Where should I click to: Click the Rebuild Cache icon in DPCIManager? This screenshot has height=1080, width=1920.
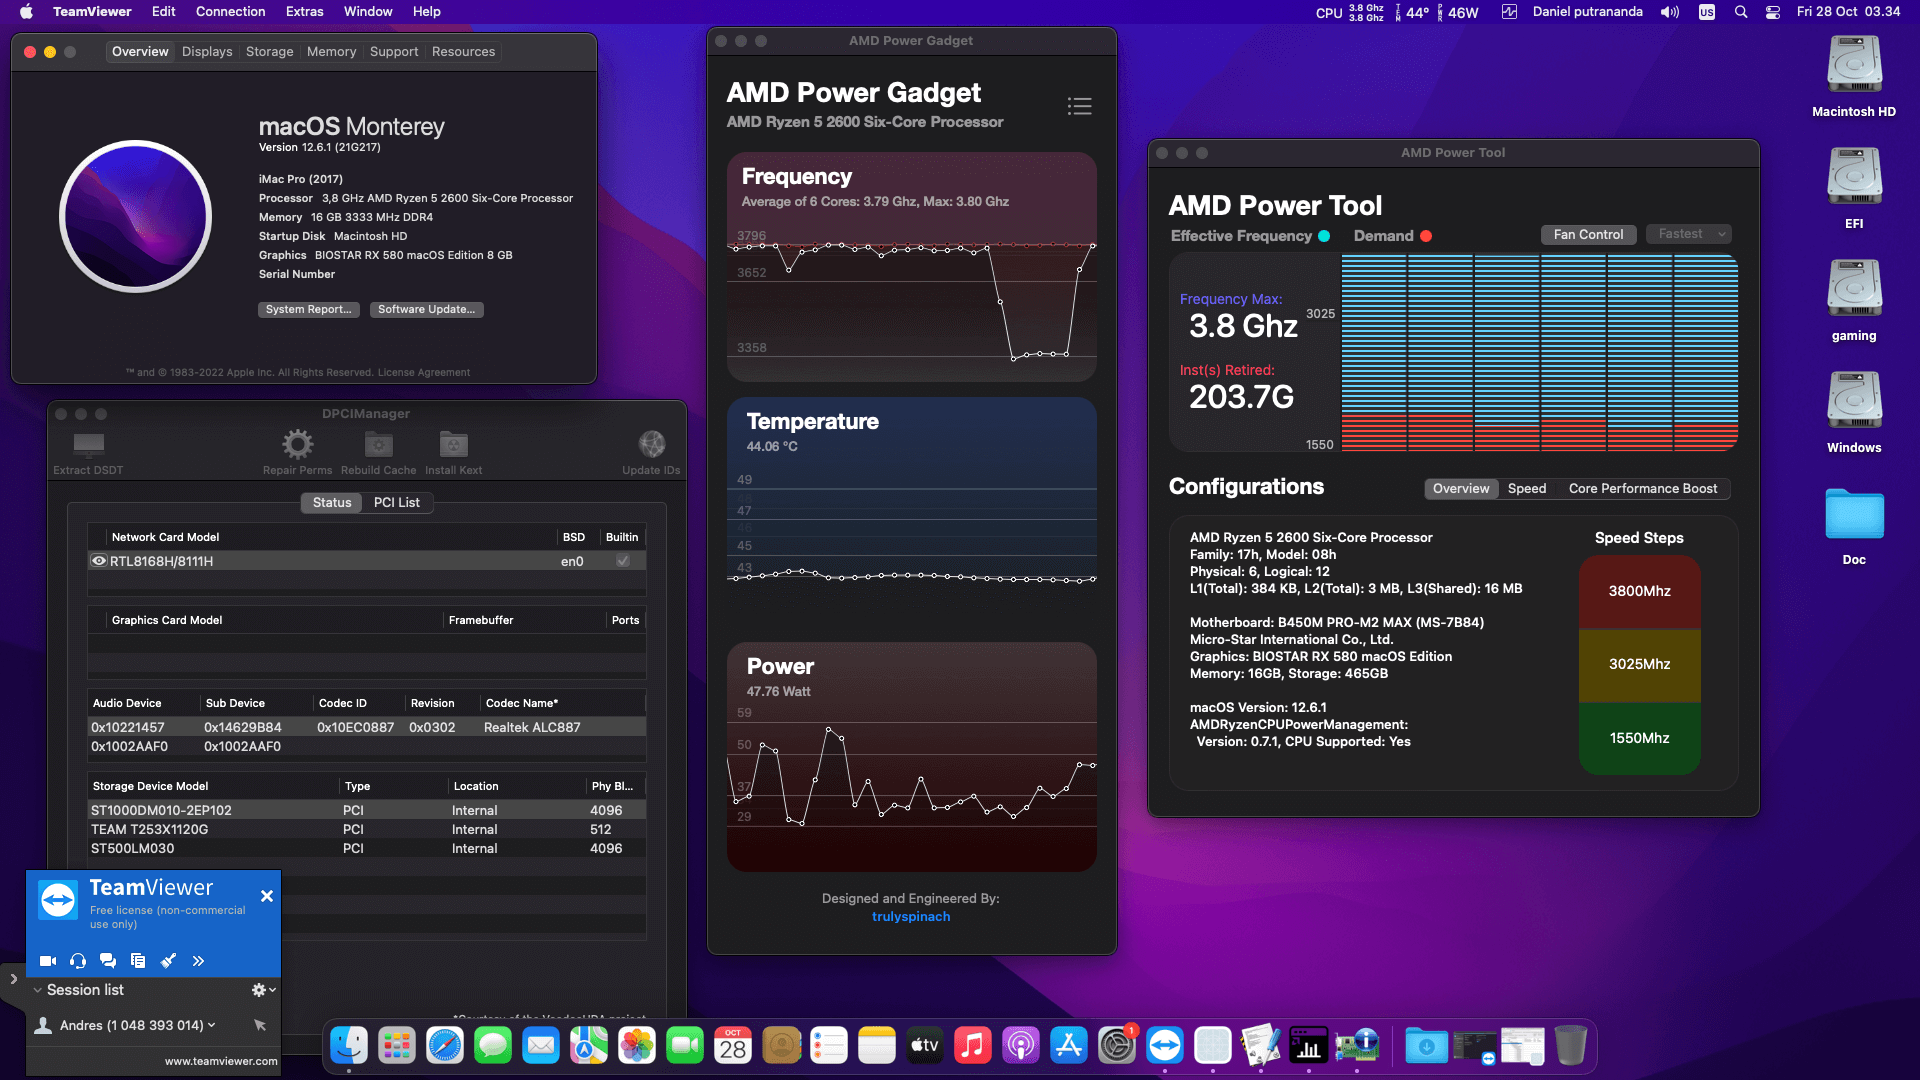(x=378, y=453)
